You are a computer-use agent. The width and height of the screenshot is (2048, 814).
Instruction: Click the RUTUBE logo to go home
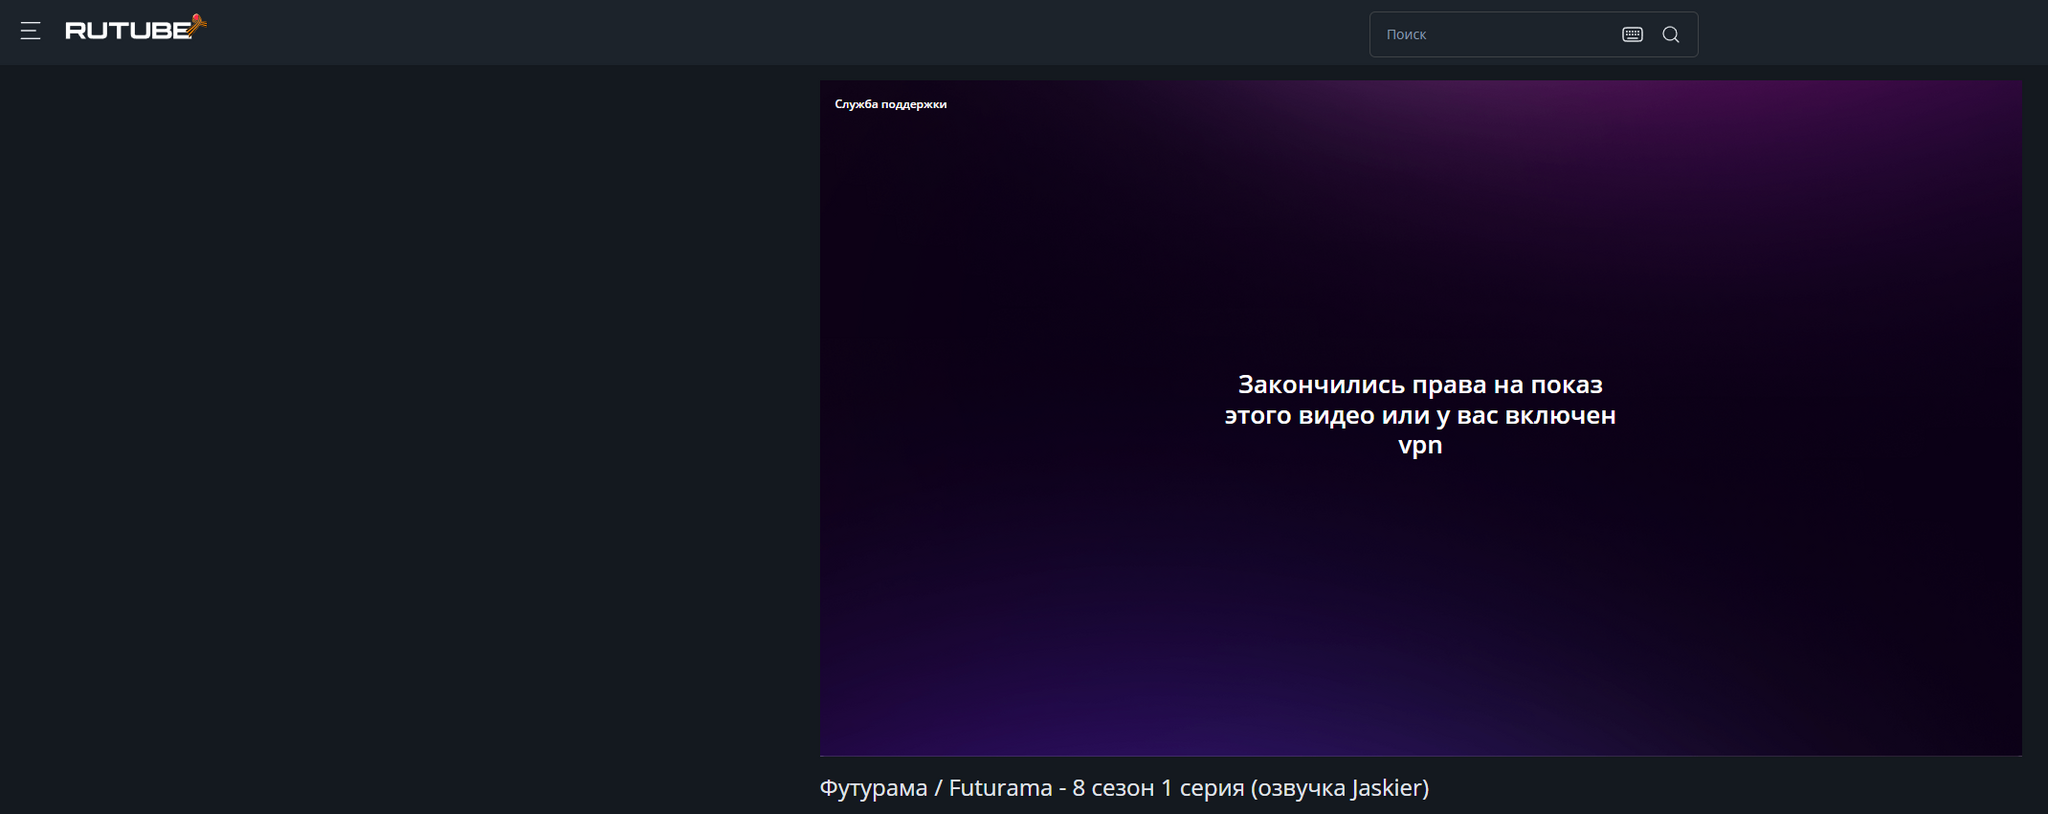127,30
